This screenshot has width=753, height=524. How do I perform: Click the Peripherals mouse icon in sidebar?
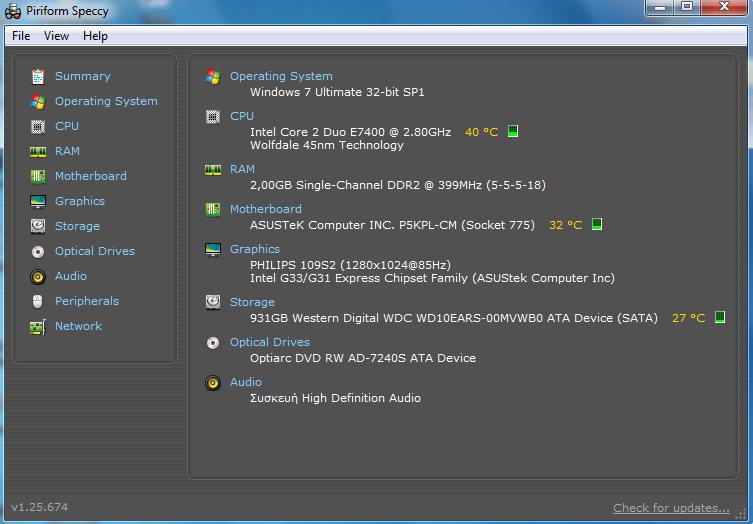pos(37,301)
